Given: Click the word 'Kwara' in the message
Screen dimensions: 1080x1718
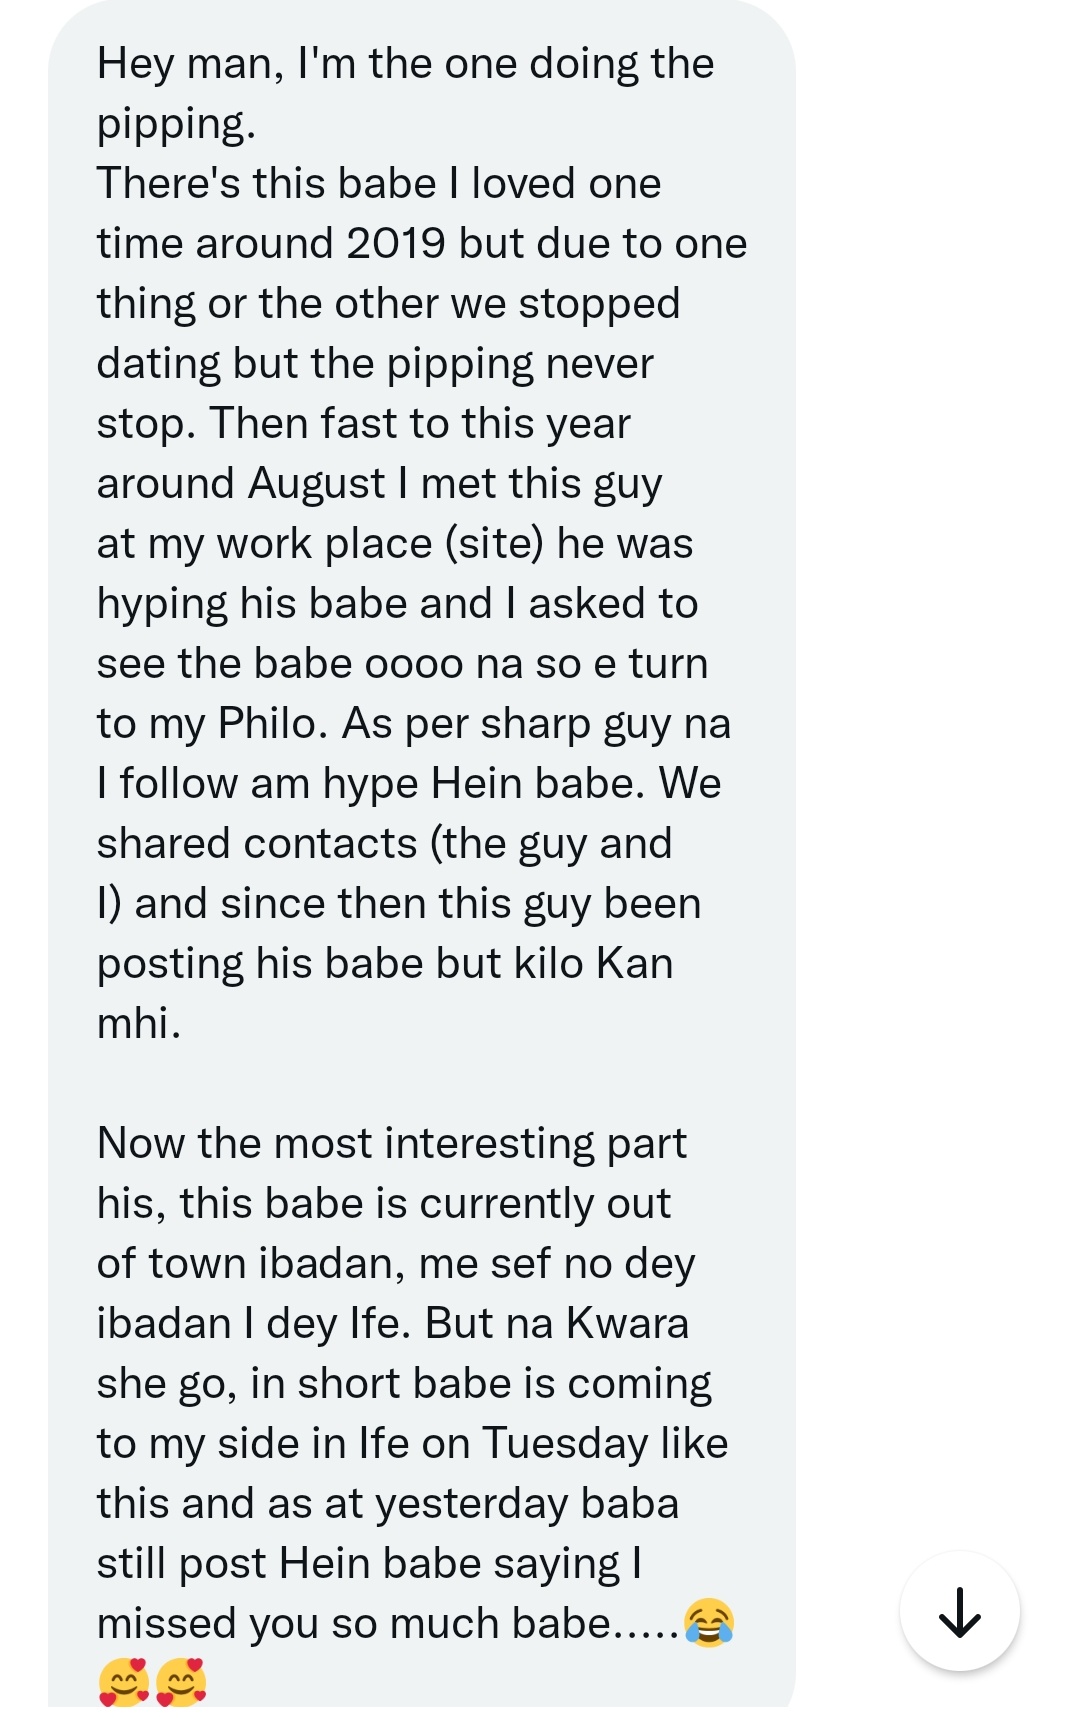Looking at the screenshot, I should (627, 1324).
